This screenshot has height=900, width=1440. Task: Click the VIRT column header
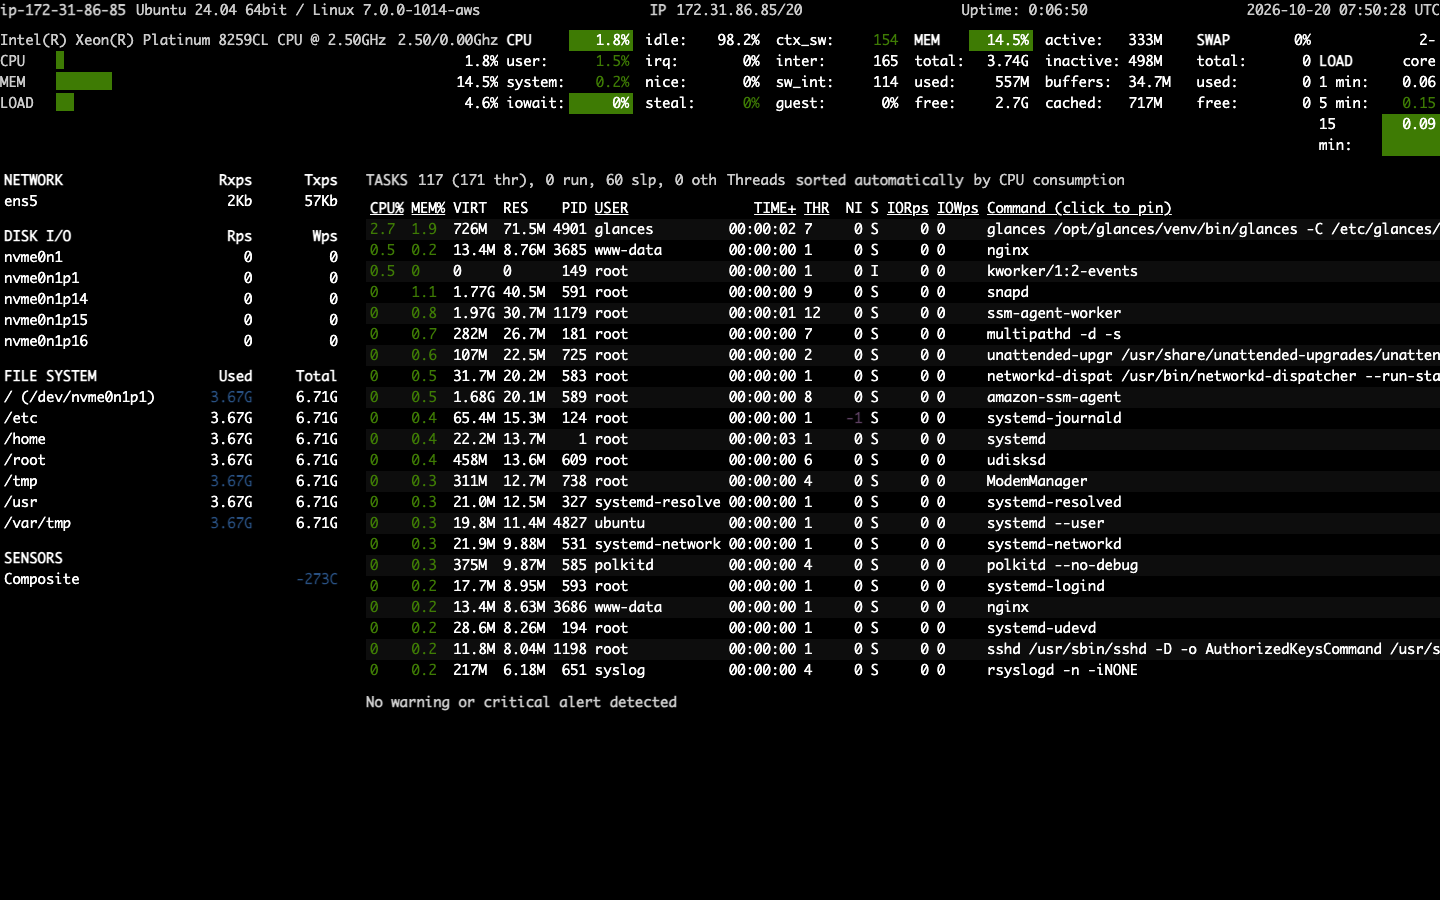coord(470,208)
